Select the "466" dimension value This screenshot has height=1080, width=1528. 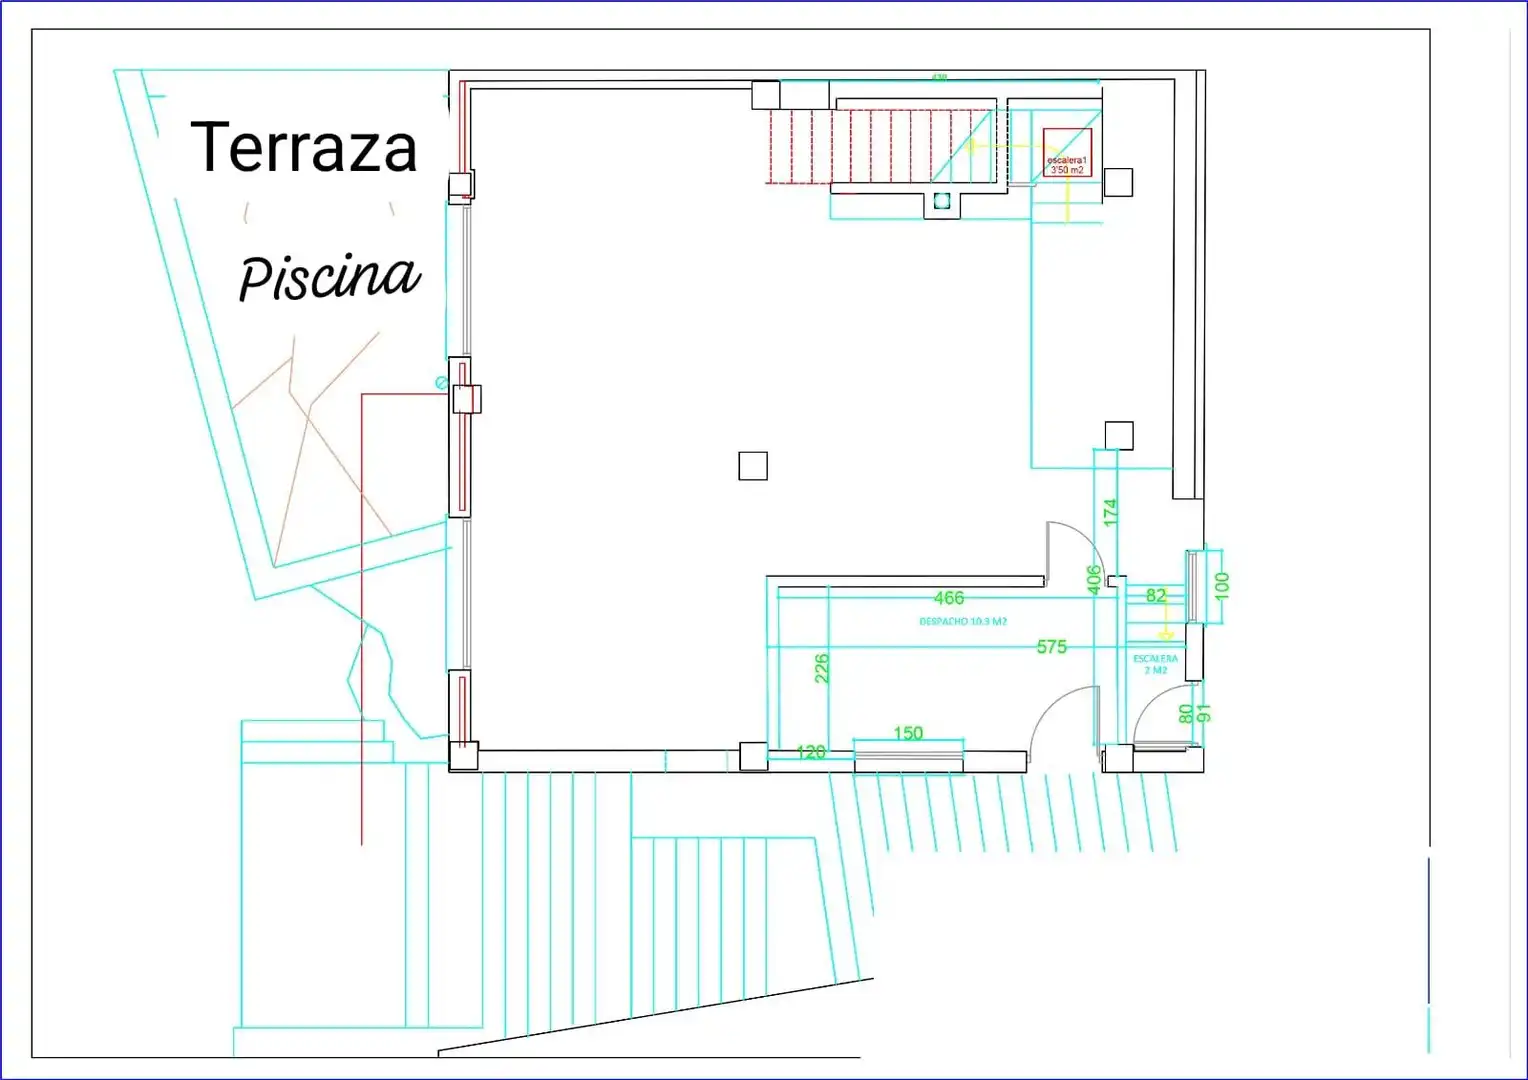949,598
